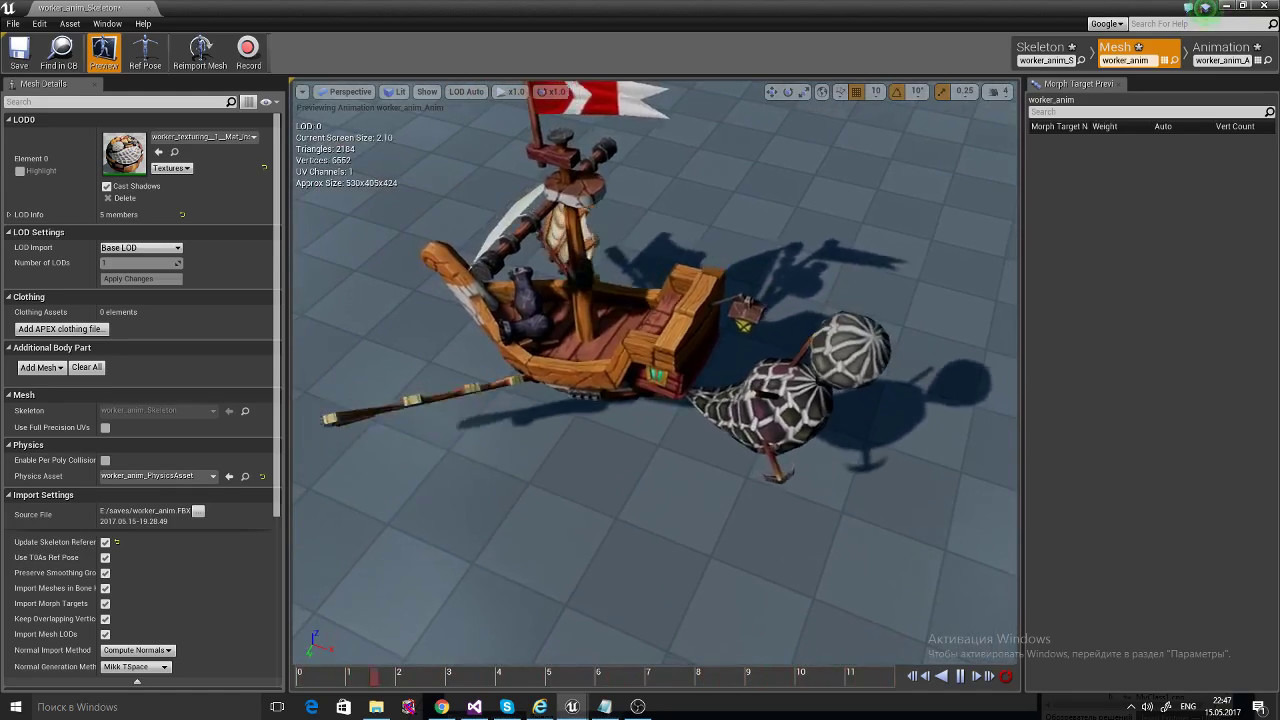The image size is (1280, 720).
Task: Click the Clear All button
Action: (87, 368)
